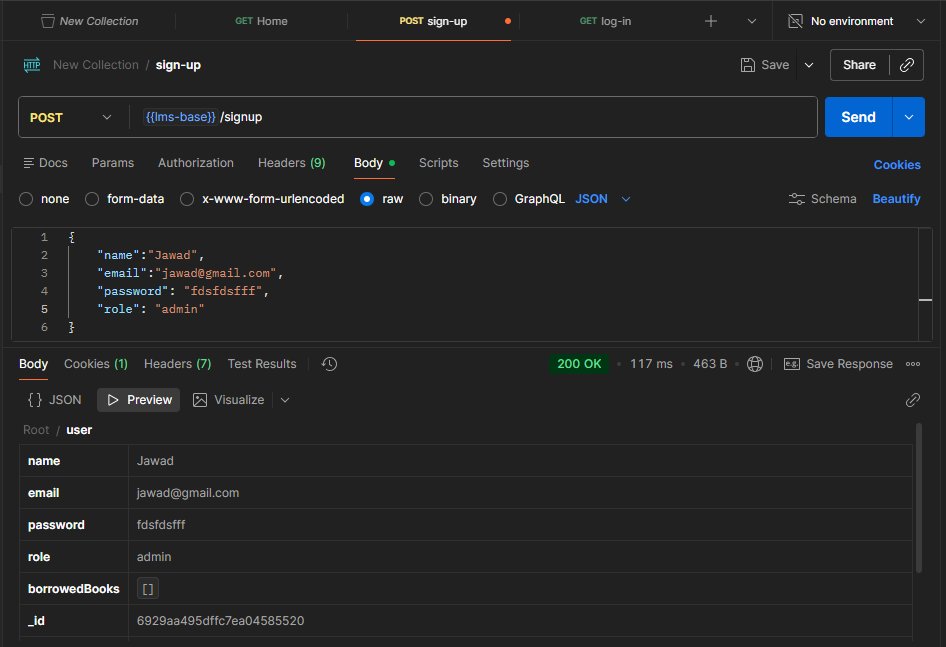Switch to the Headers (9) tab
Viewport: 946px width, 647px height.
[291, 163]
